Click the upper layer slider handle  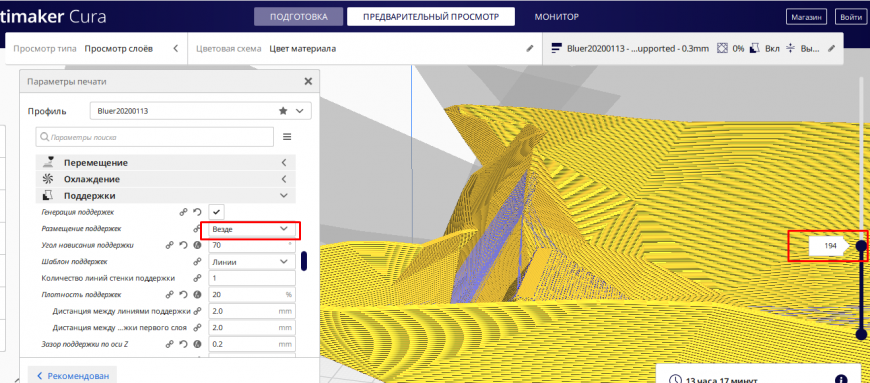point(861,246)
